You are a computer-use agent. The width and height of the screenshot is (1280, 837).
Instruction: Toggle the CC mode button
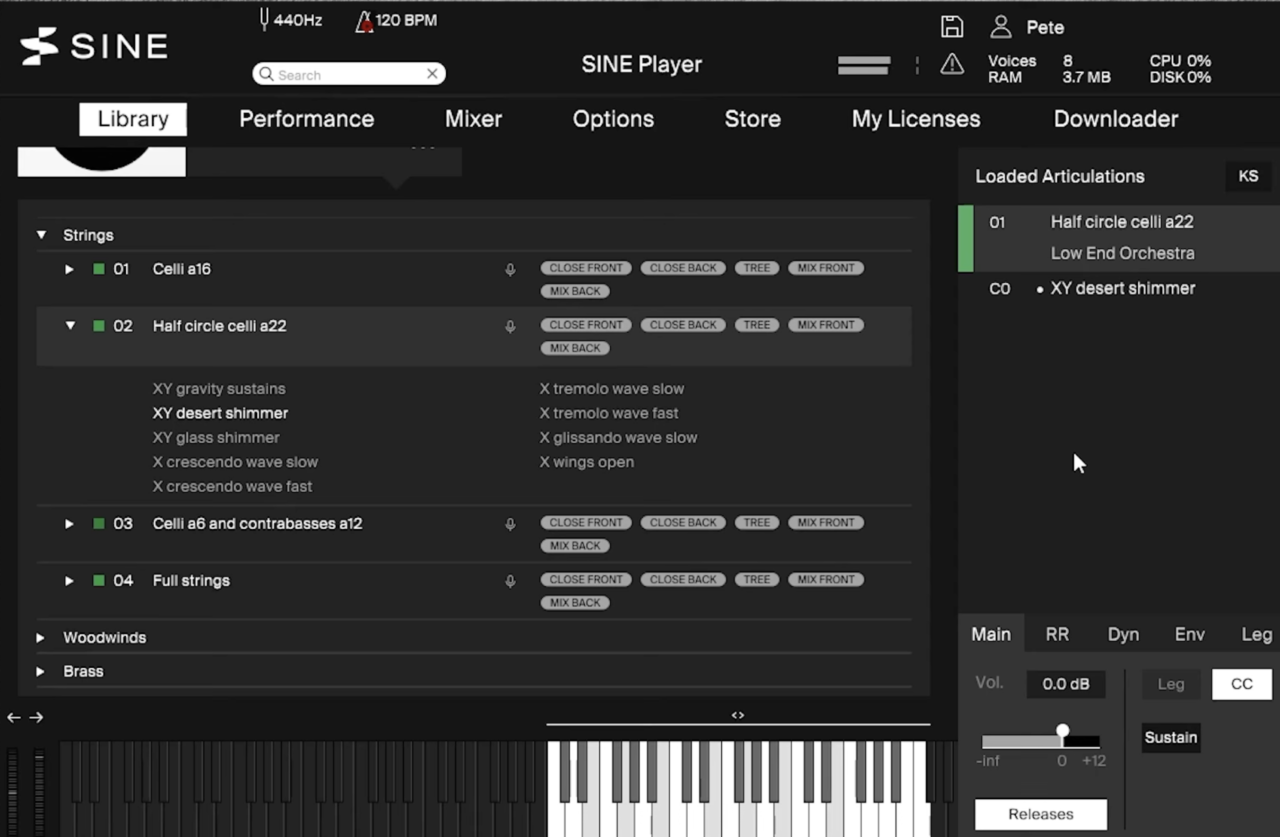pos(1242,684)
